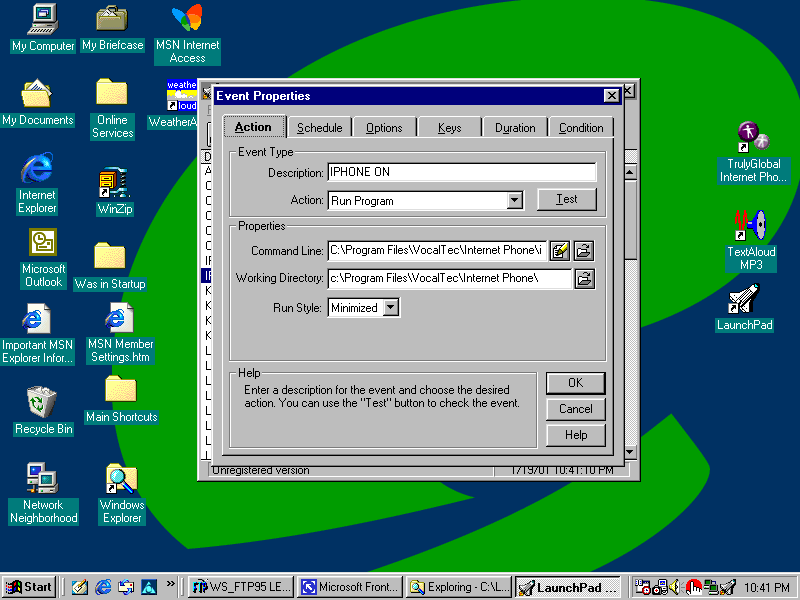Screen dimensions: 800x600
Task: Click scroll up arrow in LaunchPad window
Action: (630, 172)
